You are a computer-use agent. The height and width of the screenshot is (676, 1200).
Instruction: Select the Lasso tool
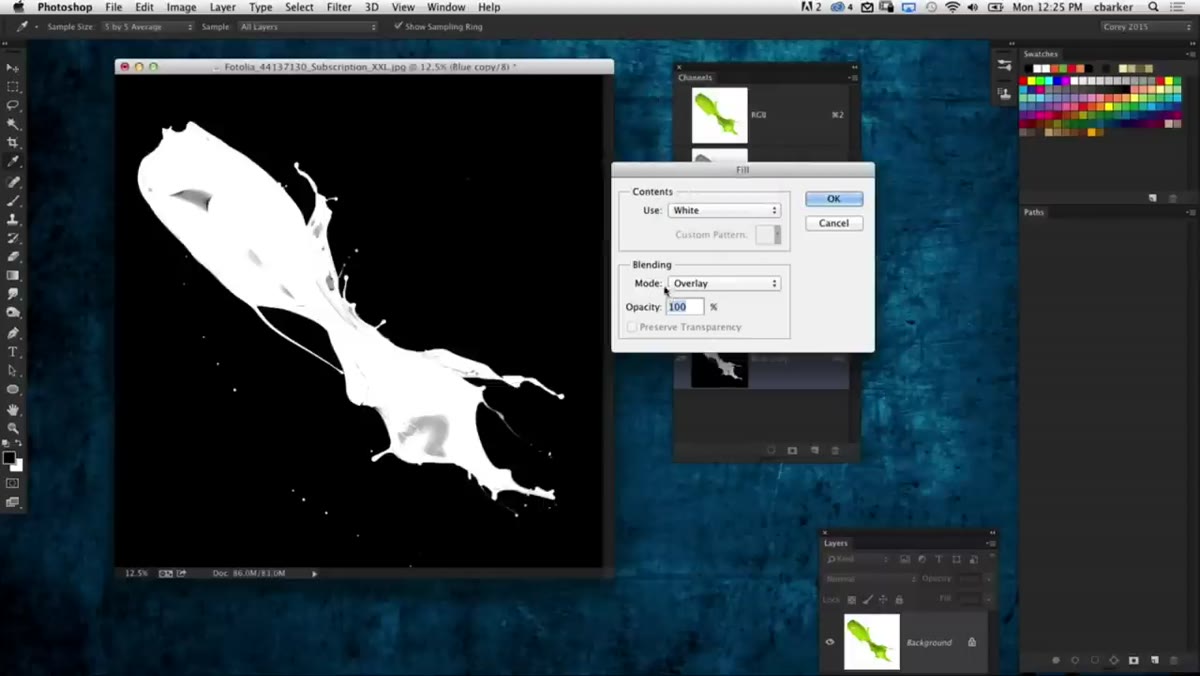(13, 105)
